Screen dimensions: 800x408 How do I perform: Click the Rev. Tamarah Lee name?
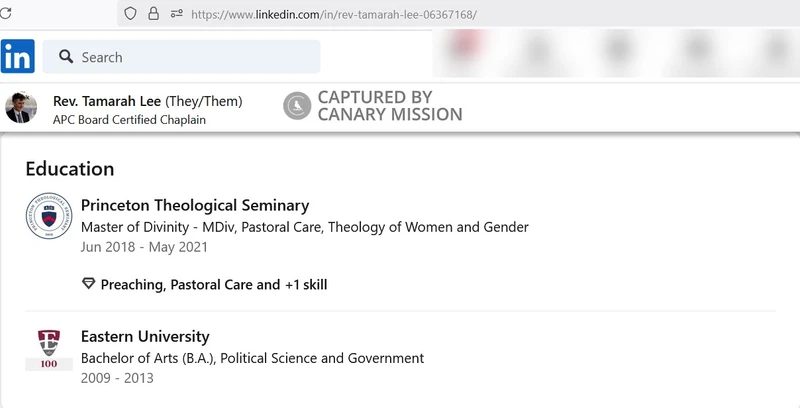[x=107, y=101]
